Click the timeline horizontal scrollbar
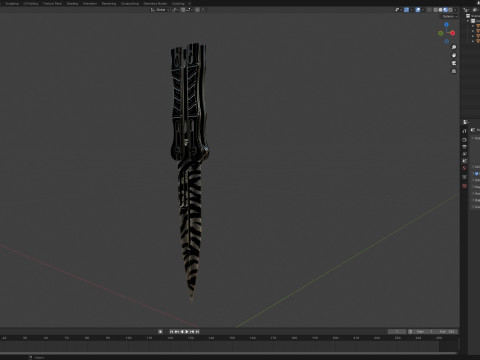This screenshot has width=480, height=360. pos(229,353)
